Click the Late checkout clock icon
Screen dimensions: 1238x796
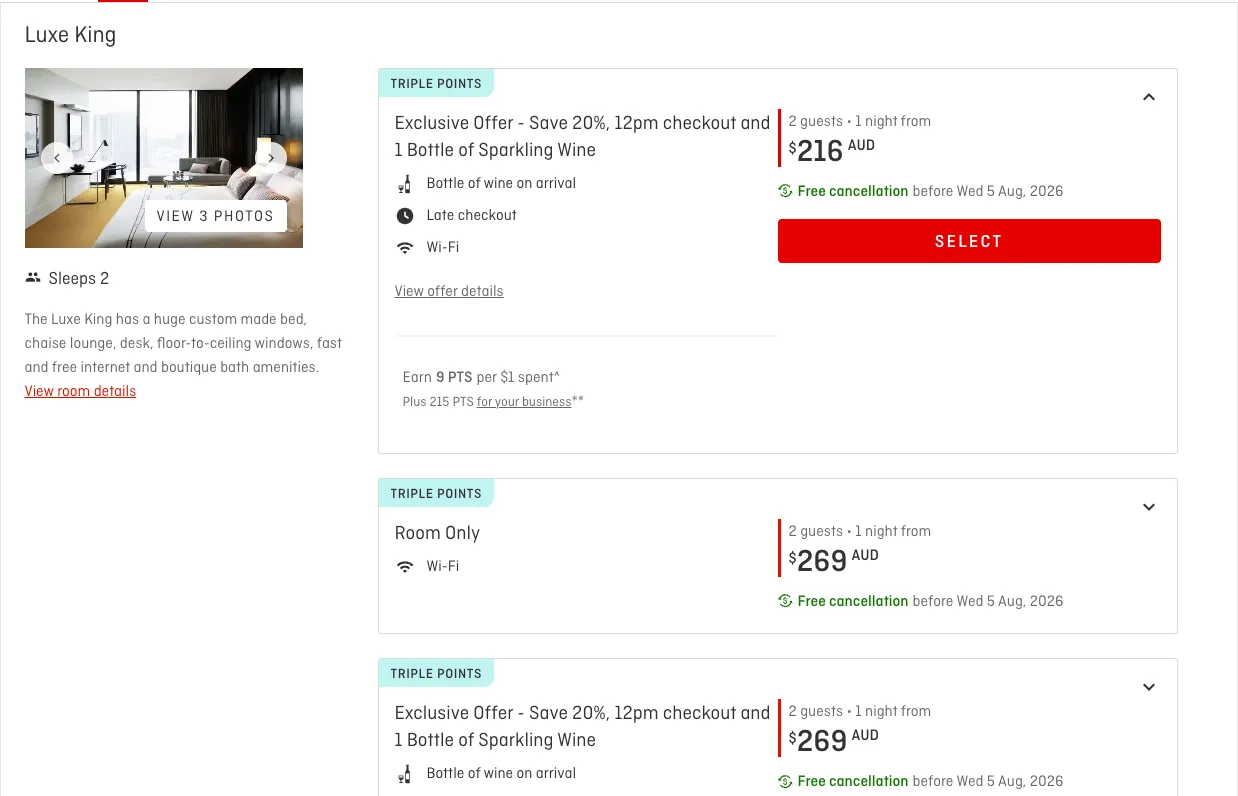tap(405, 216)
